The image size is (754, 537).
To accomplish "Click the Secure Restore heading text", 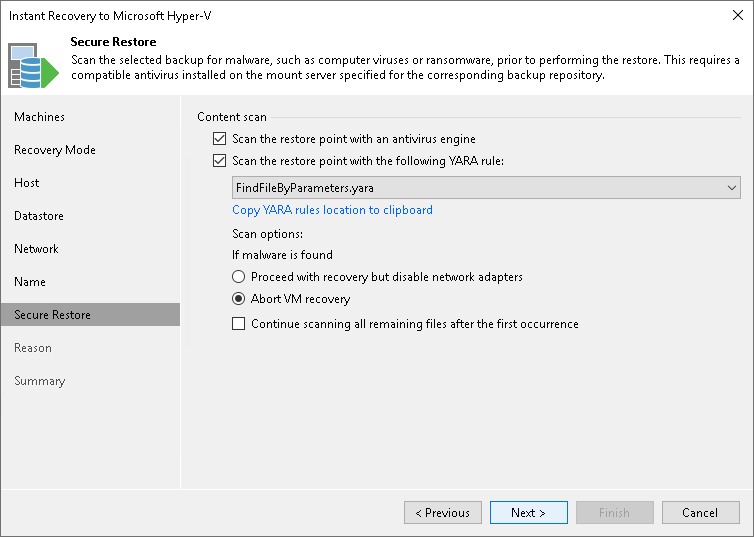I will [x=113, y=42].
